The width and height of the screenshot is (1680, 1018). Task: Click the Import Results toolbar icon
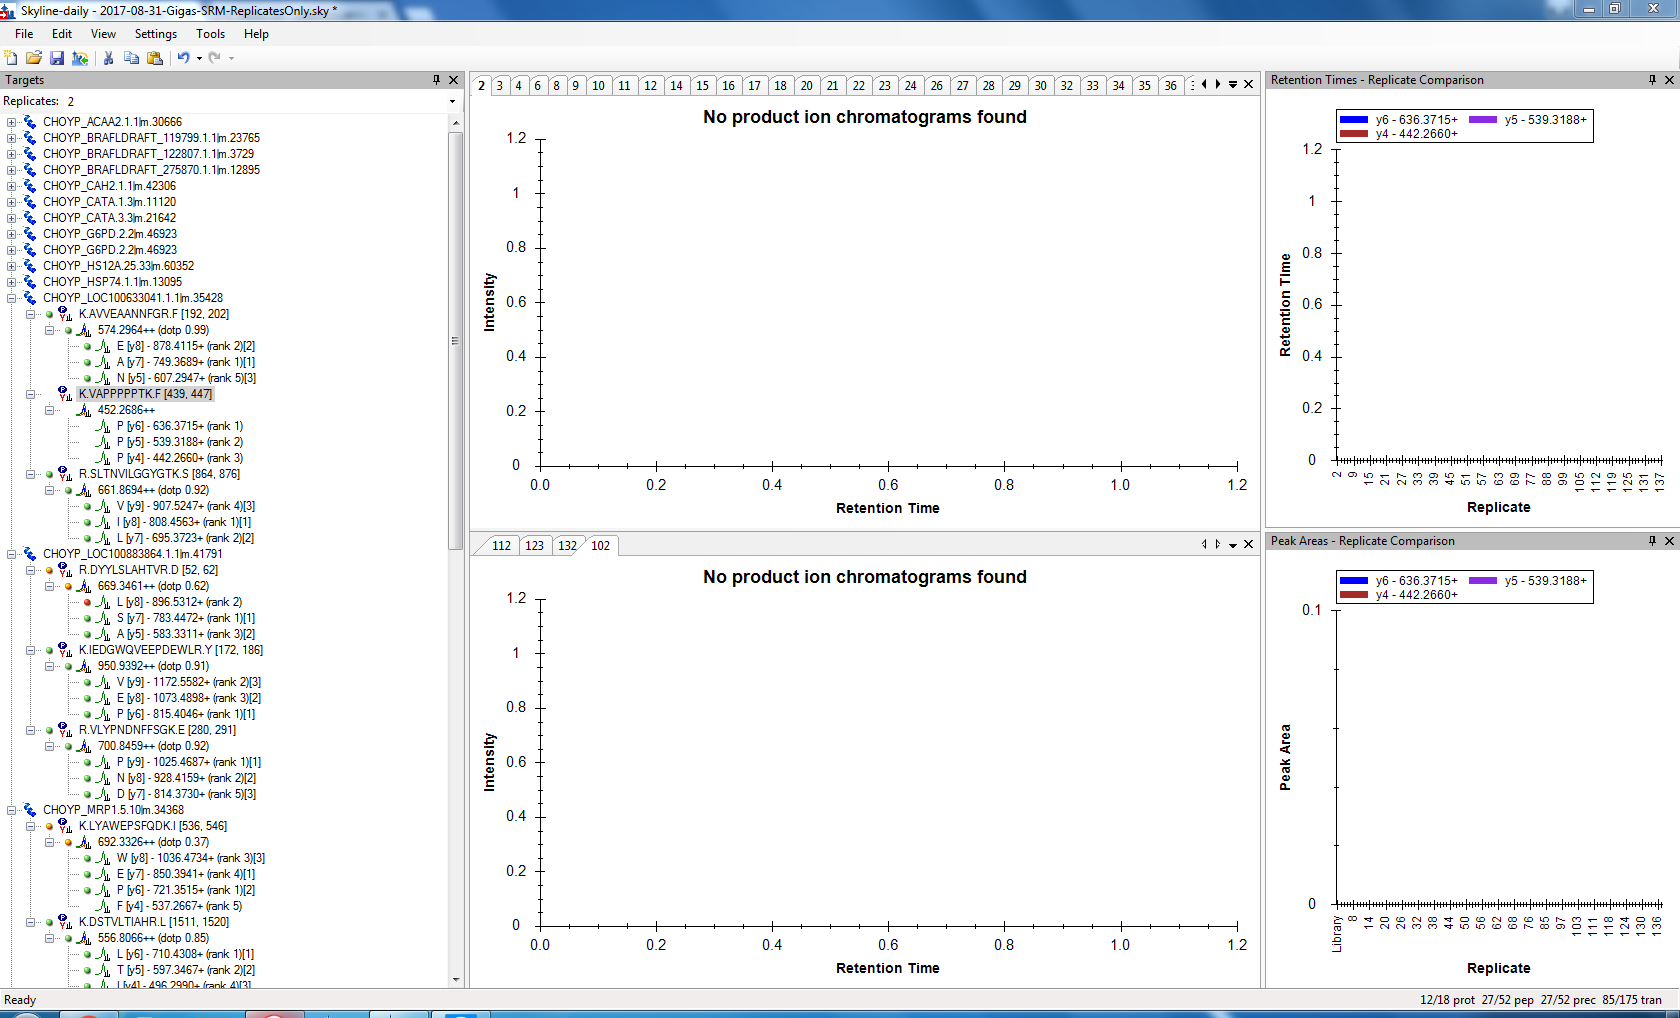(x=80, y=58)
